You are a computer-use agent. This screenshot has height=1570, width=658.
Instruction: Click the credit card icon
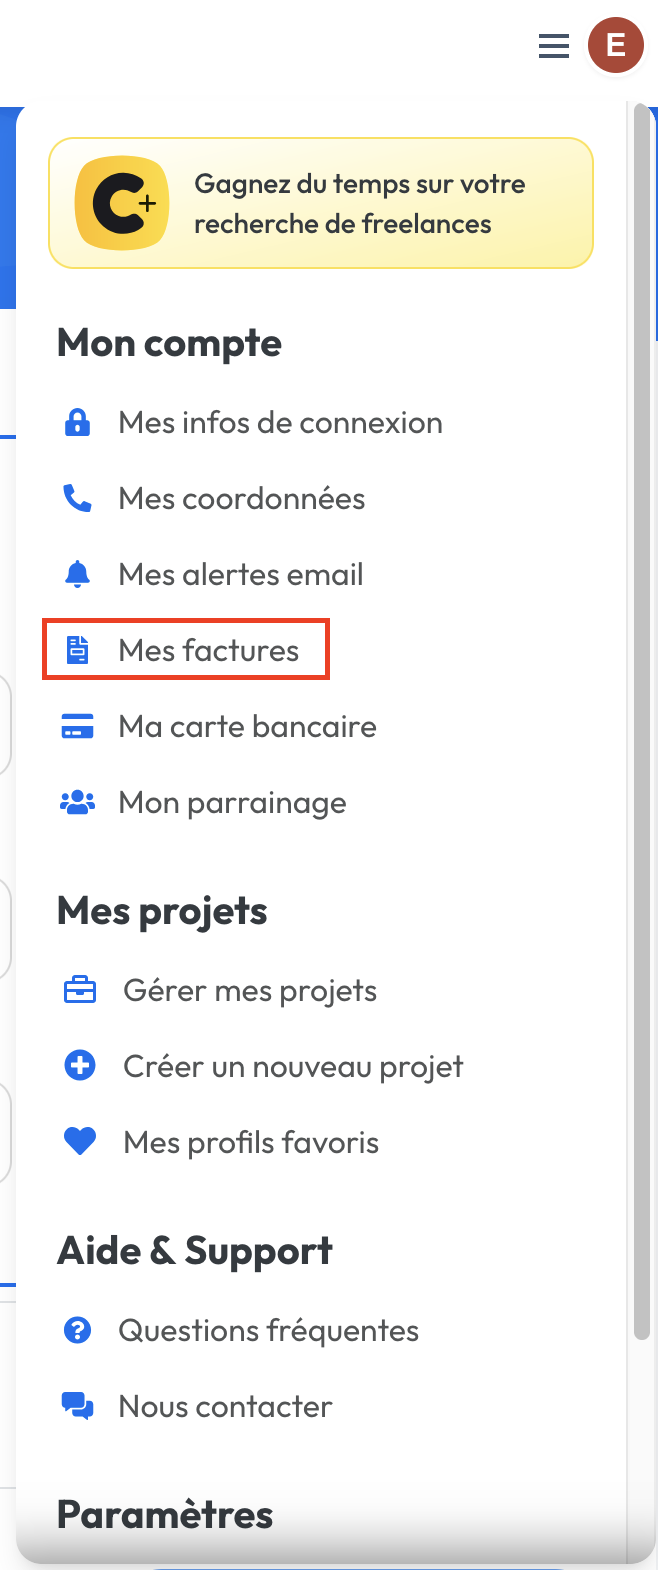pyautogui.click(x=77, y=727)
